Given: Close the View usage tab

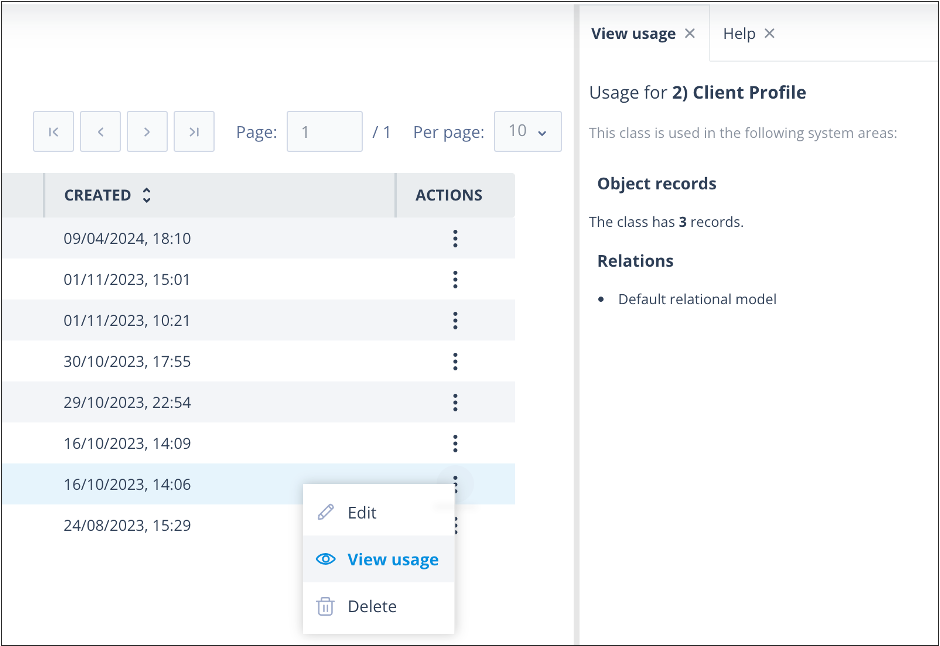Looking at the screenshot, I should click(x=690, y=34).
